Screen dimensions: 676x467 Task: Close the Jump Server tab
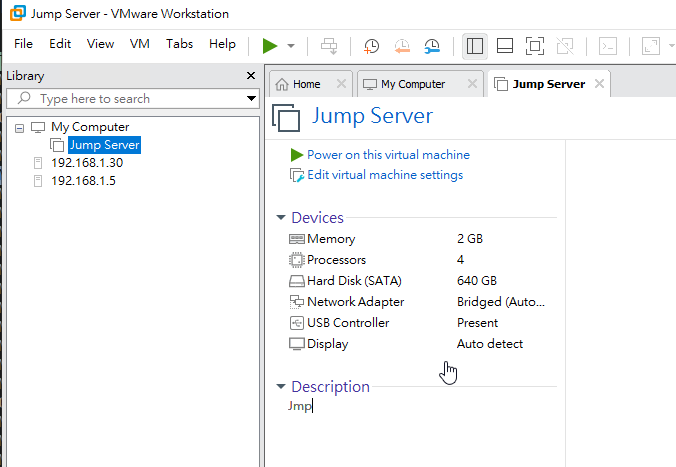[599, 84]
